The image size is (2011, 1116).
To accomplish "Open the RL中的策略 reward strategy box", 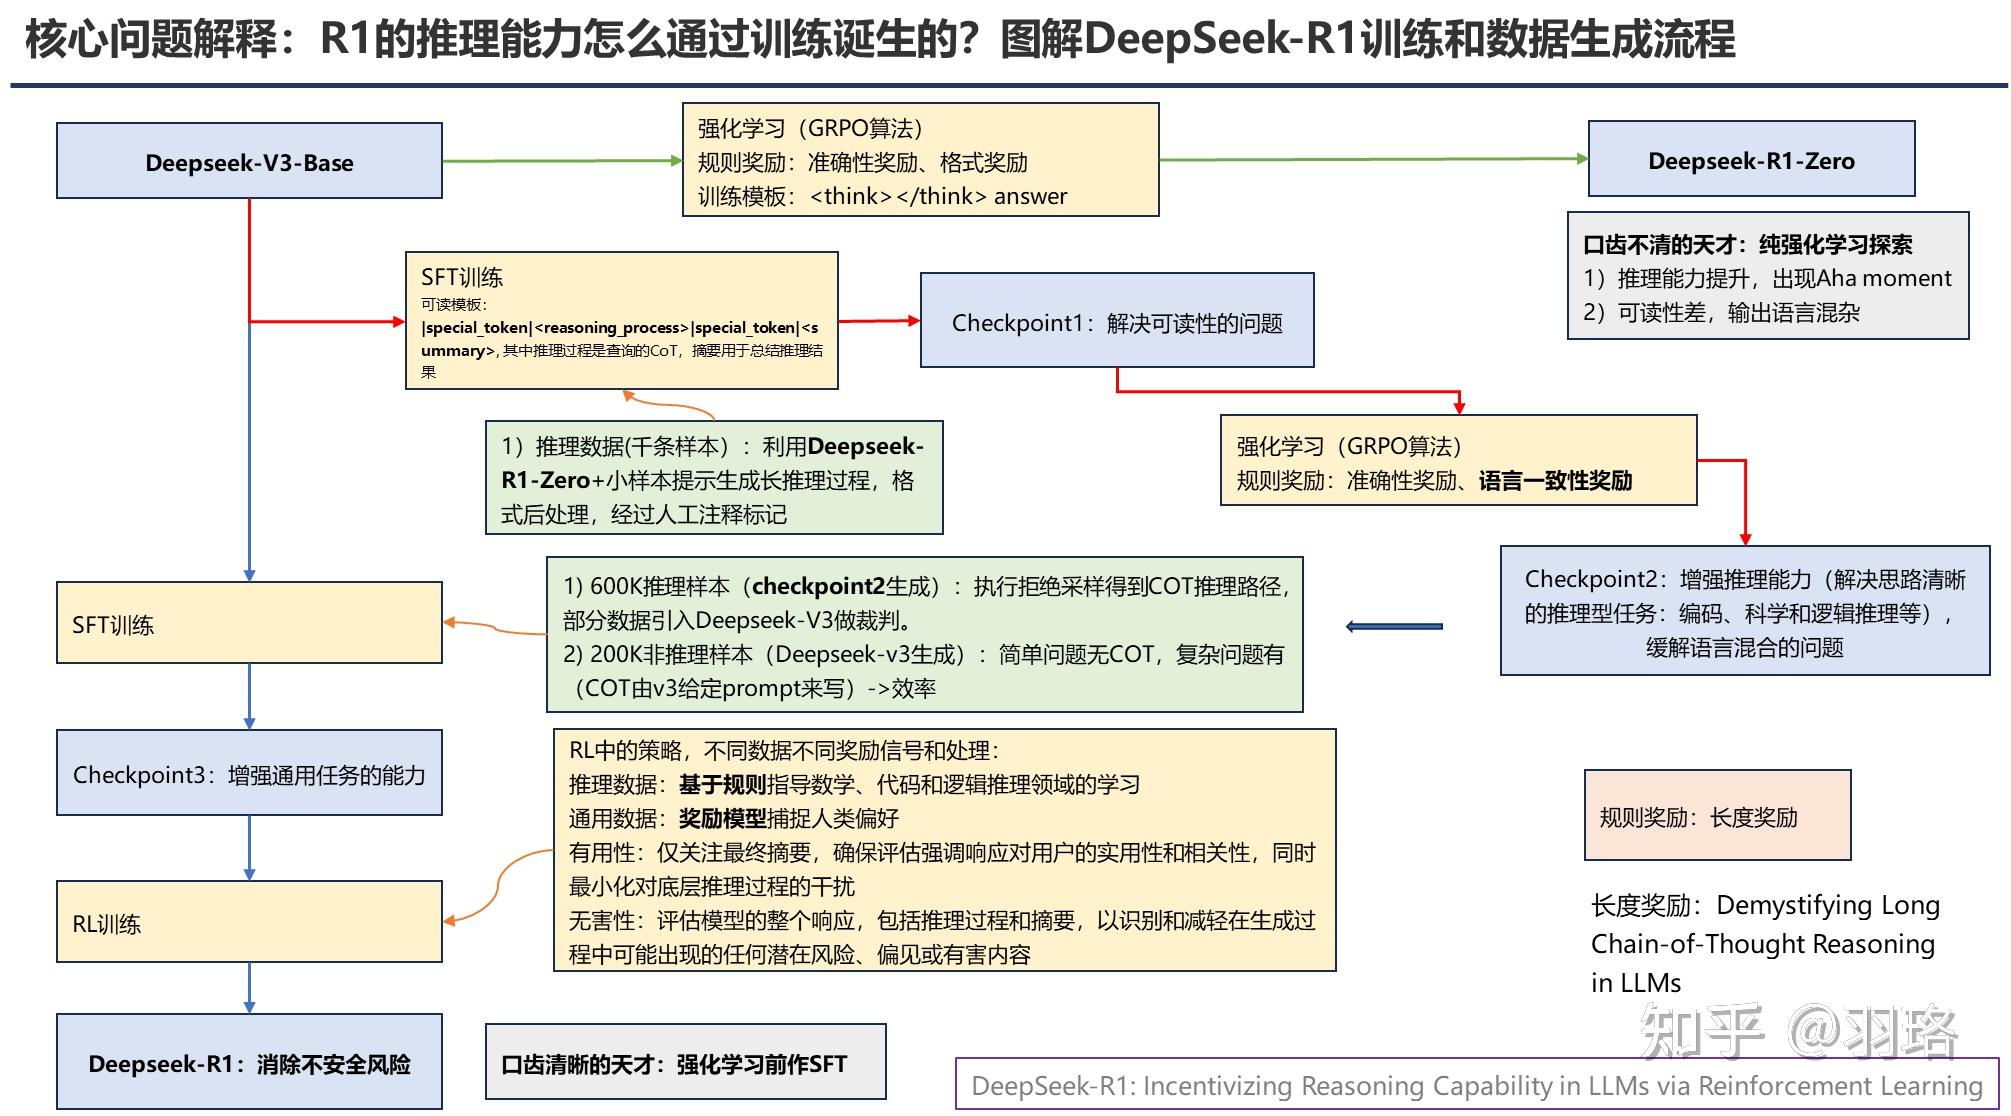I will tap(944, 848).
